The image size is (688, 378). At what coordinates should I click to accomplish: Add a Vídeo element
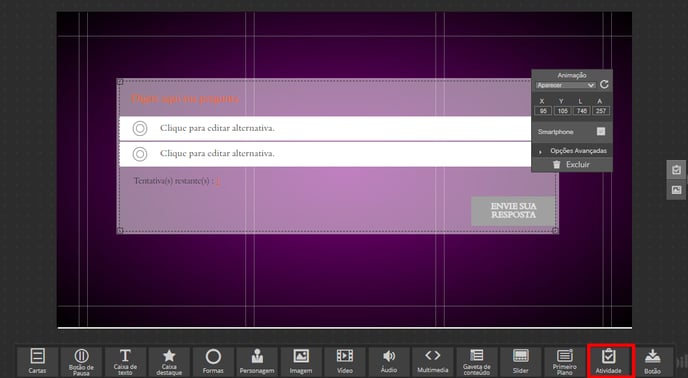pos(345,361)
